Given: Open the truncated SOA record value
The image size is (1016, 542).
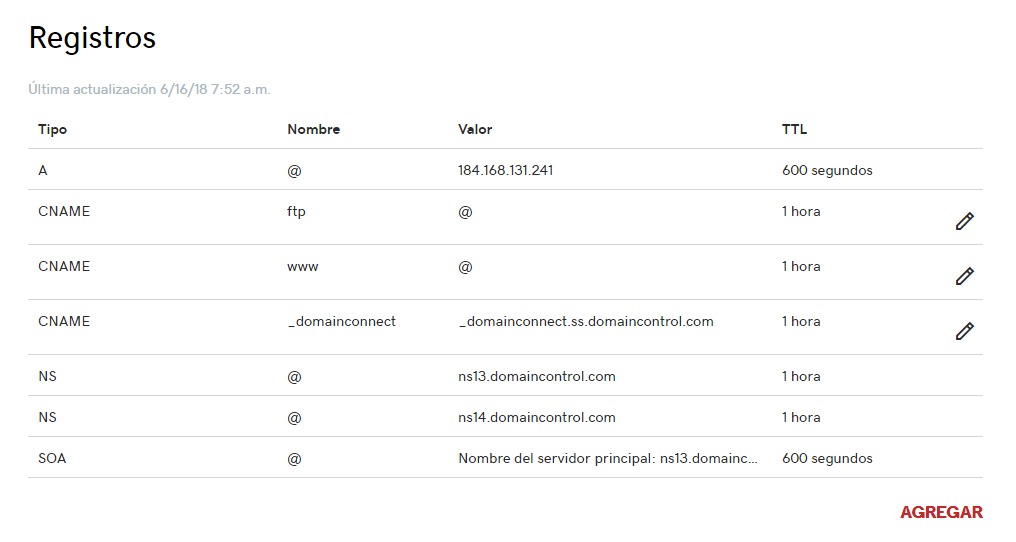Looking at the screenshot, I should (607, 458).
